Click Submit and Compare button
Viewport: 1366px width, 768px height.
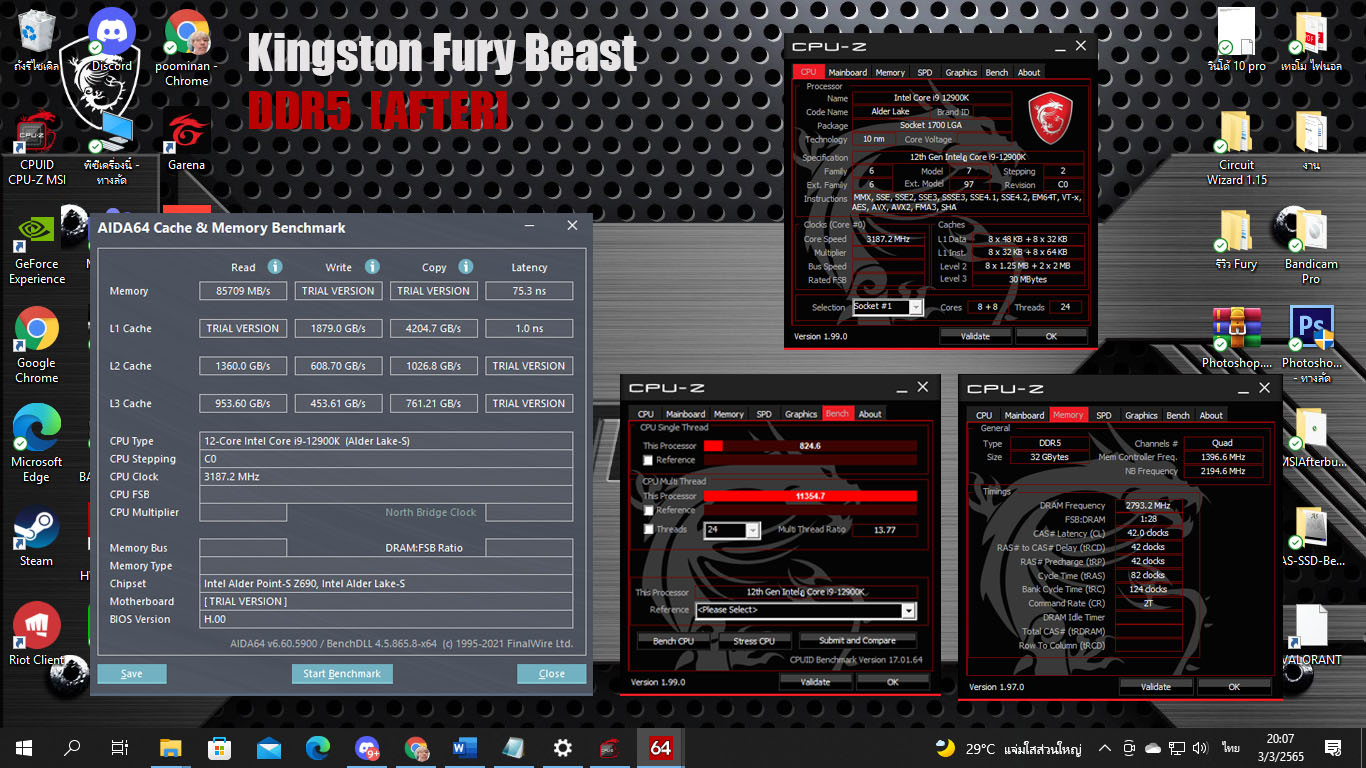[857, 640]
